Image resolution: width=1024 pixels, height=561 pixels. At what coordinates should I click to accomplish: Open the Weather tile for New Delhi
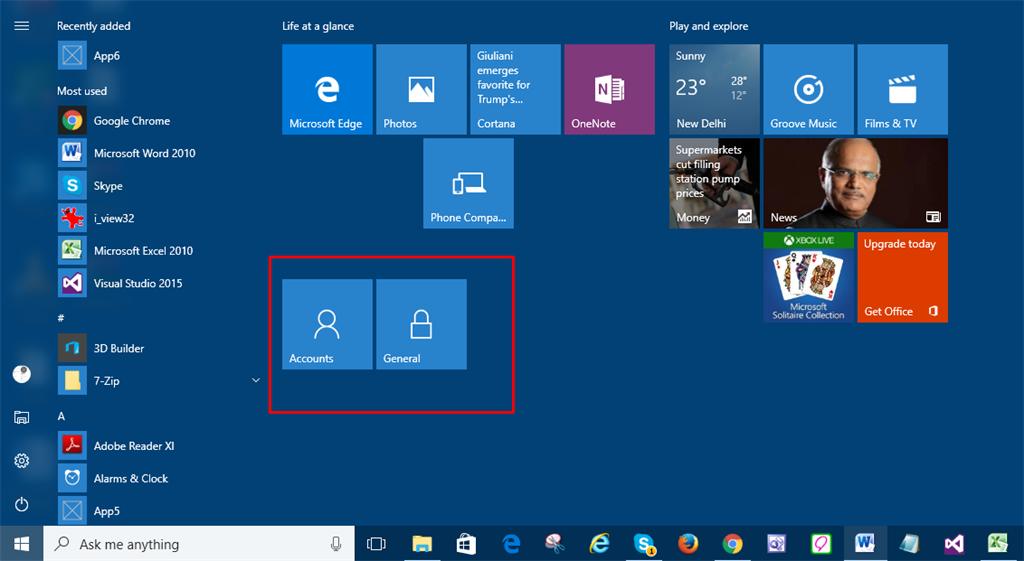[714, 89]
